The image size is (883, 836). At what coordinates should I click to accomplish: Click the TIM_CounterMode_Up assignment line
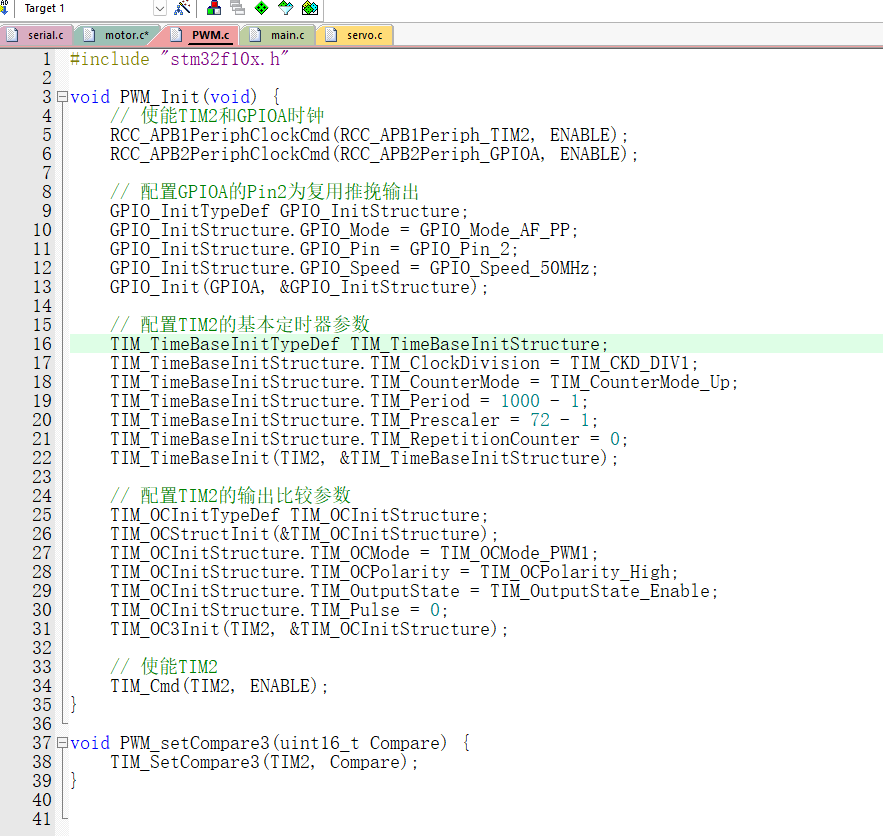click(424, 382)
